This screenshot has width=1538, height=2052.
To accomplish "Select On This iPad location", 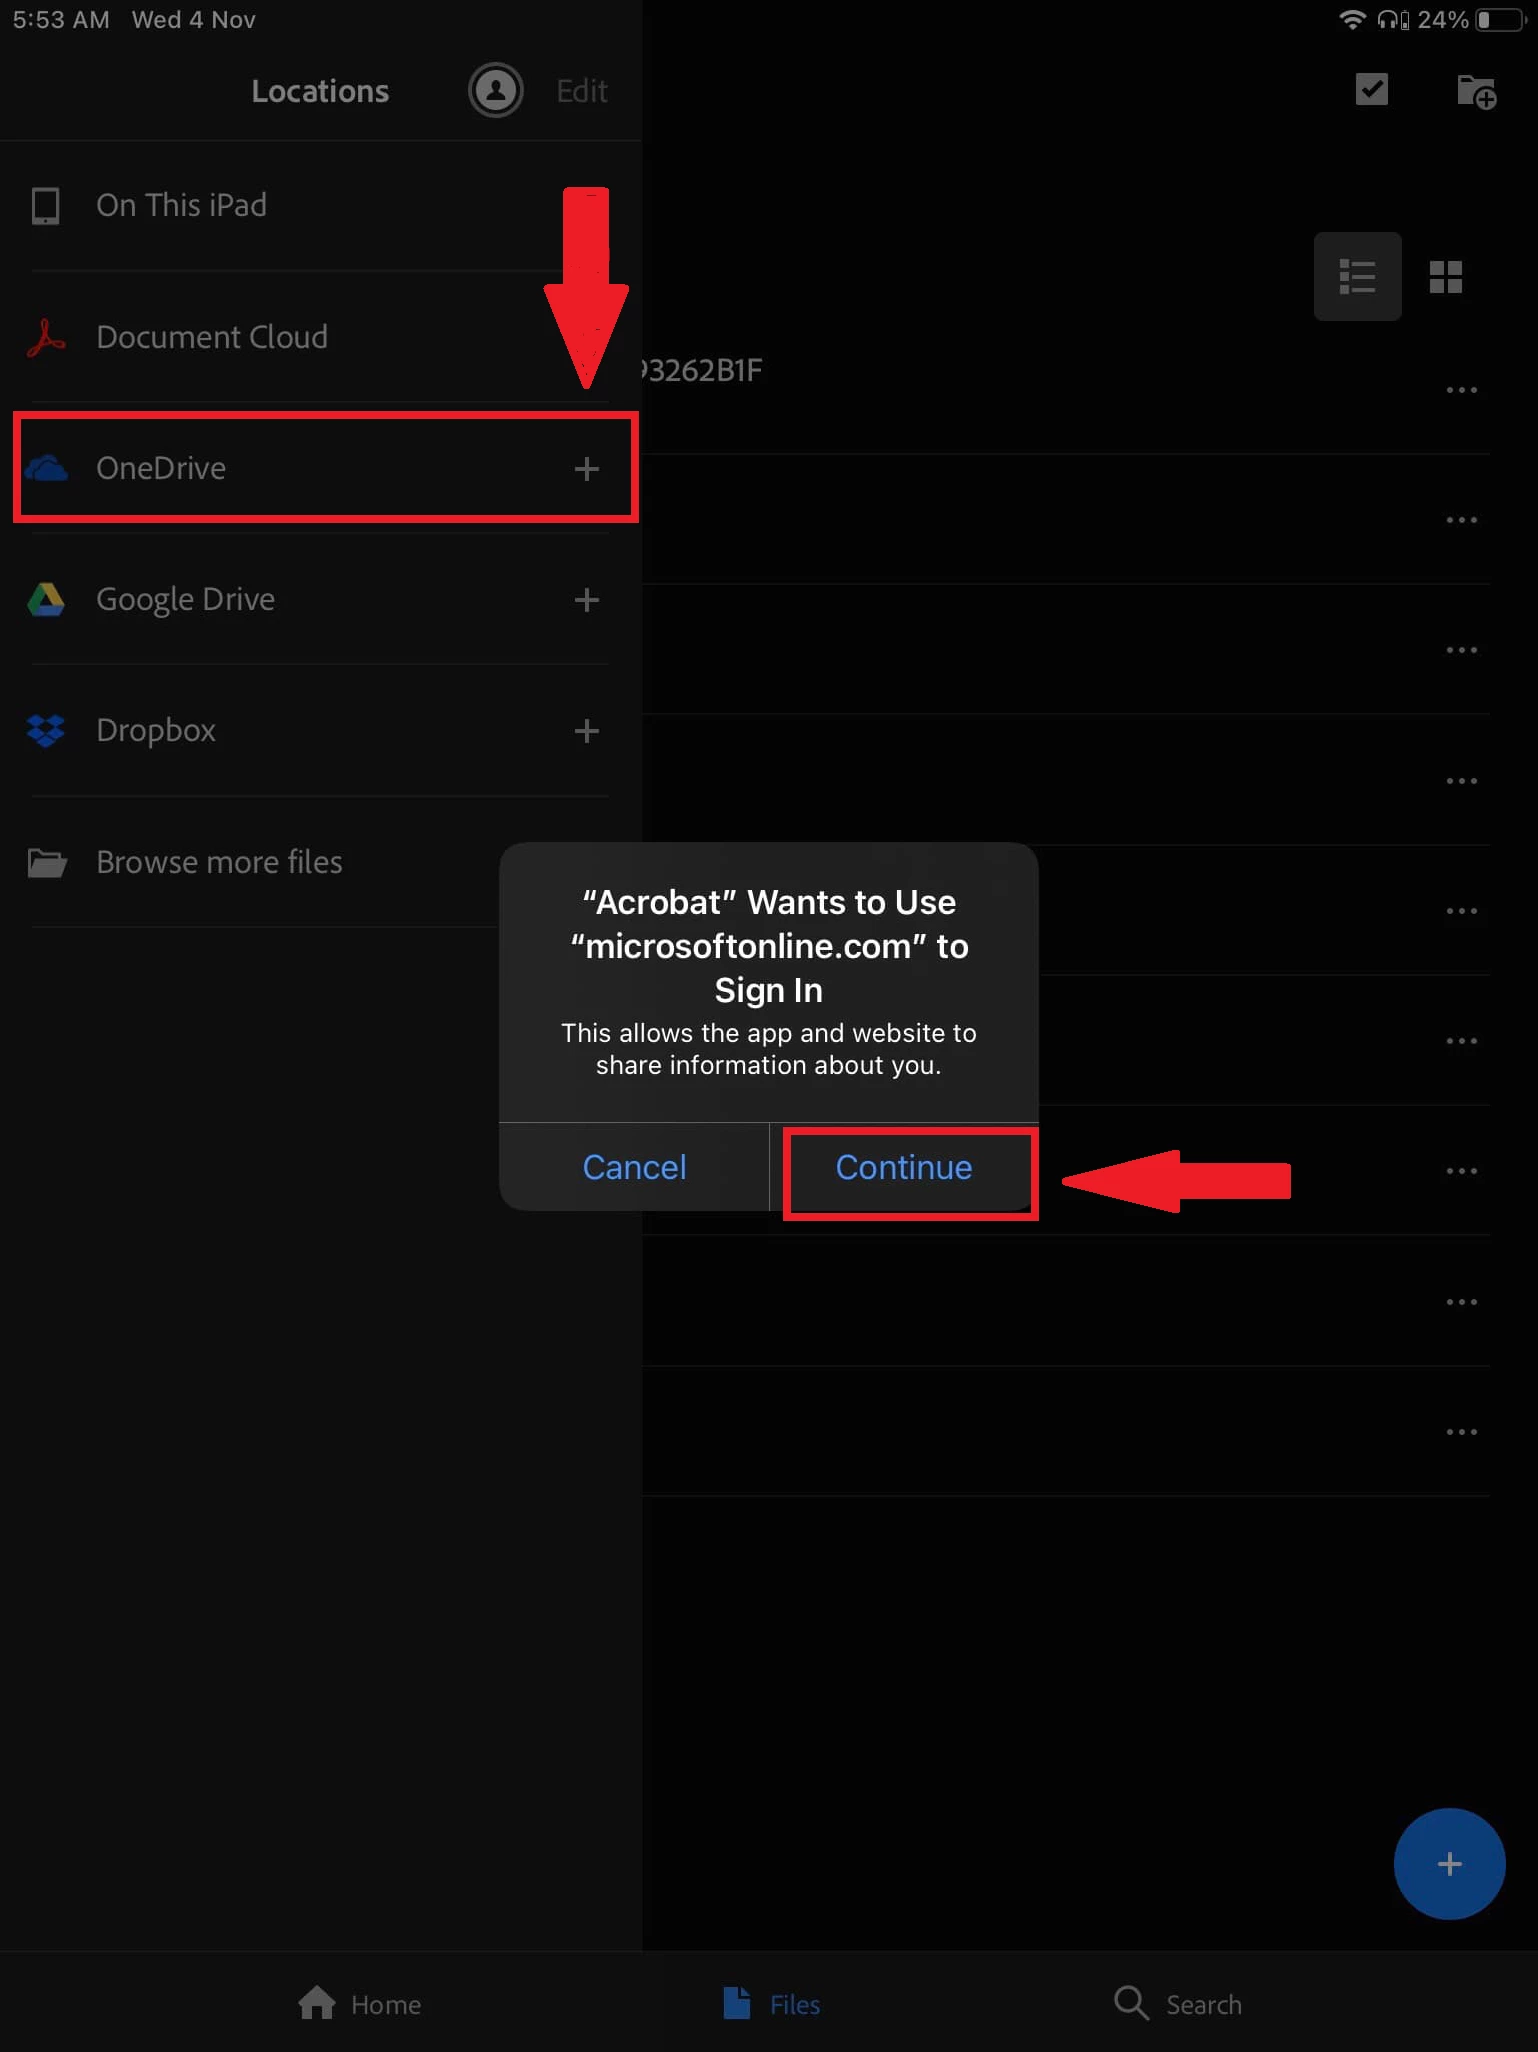I will (320, 206).
